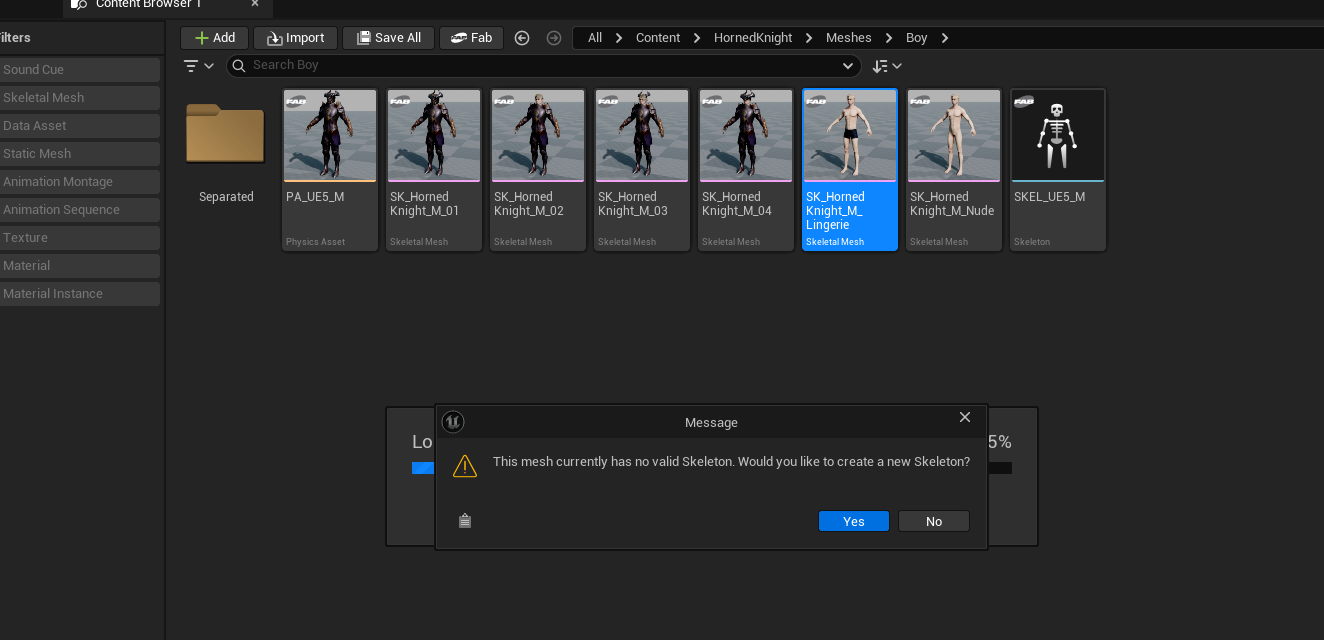The image size is (1324, 640).
Task: Click the loading progress bar
Action: tap(423, 468)
